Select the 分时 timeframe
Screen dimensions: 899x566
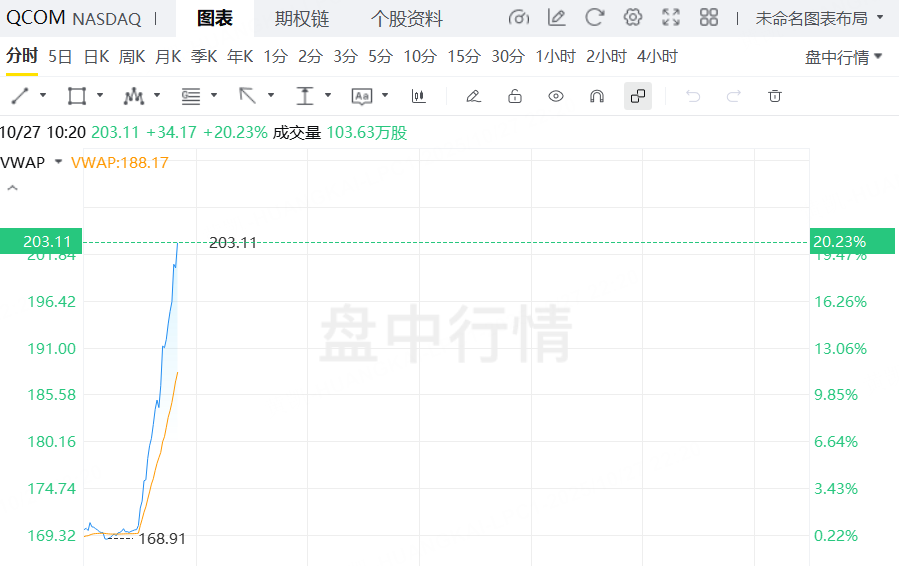coord(22,56)
